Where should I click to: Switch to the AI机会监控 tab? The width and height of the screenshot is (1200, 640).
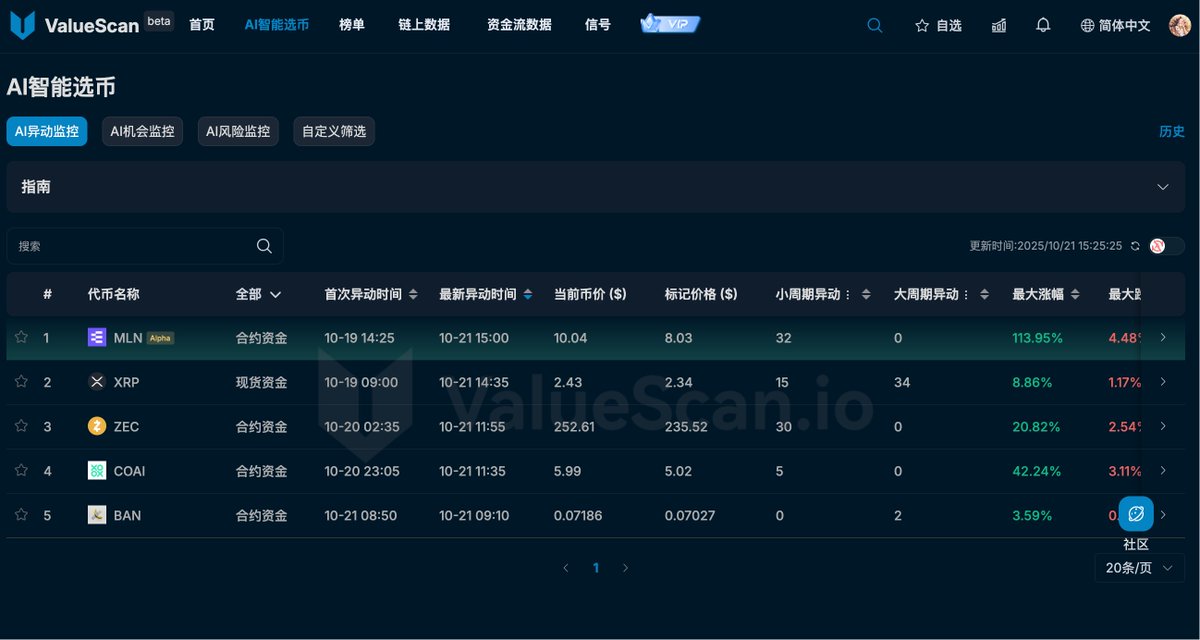[142, 131]
